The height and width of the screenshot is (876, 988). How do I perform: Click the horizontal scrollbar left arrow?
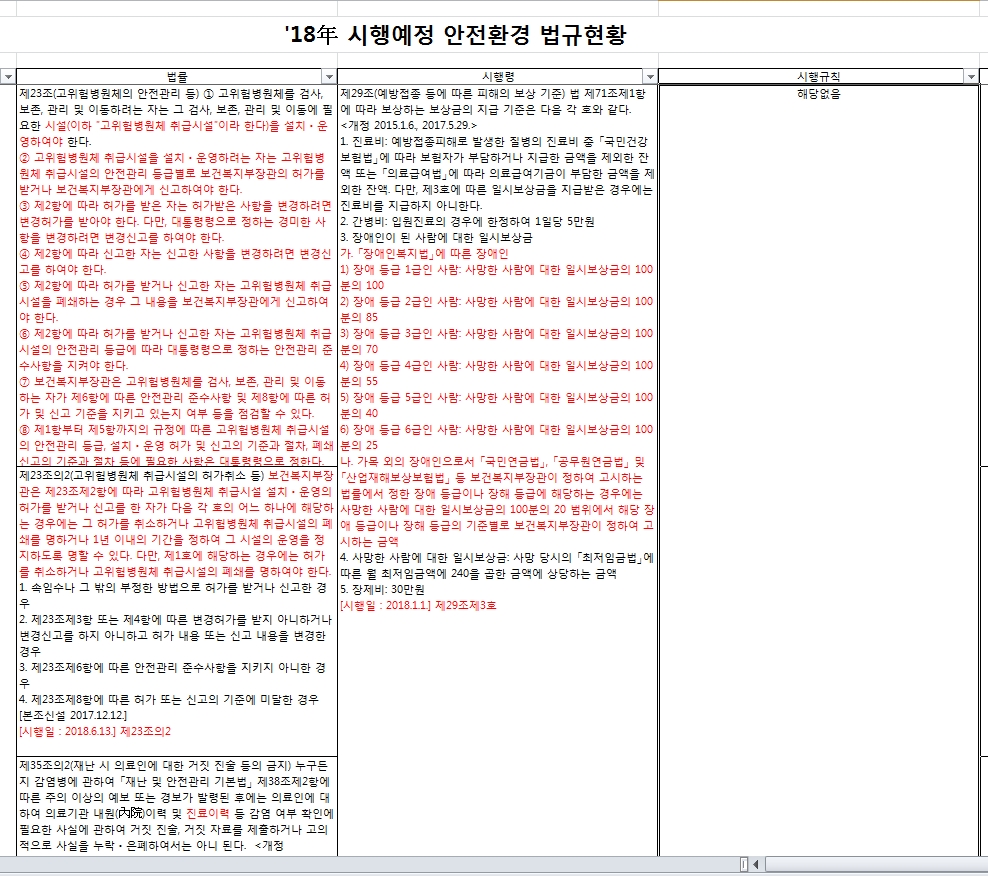pyautogui.click(x=757, y=864)
